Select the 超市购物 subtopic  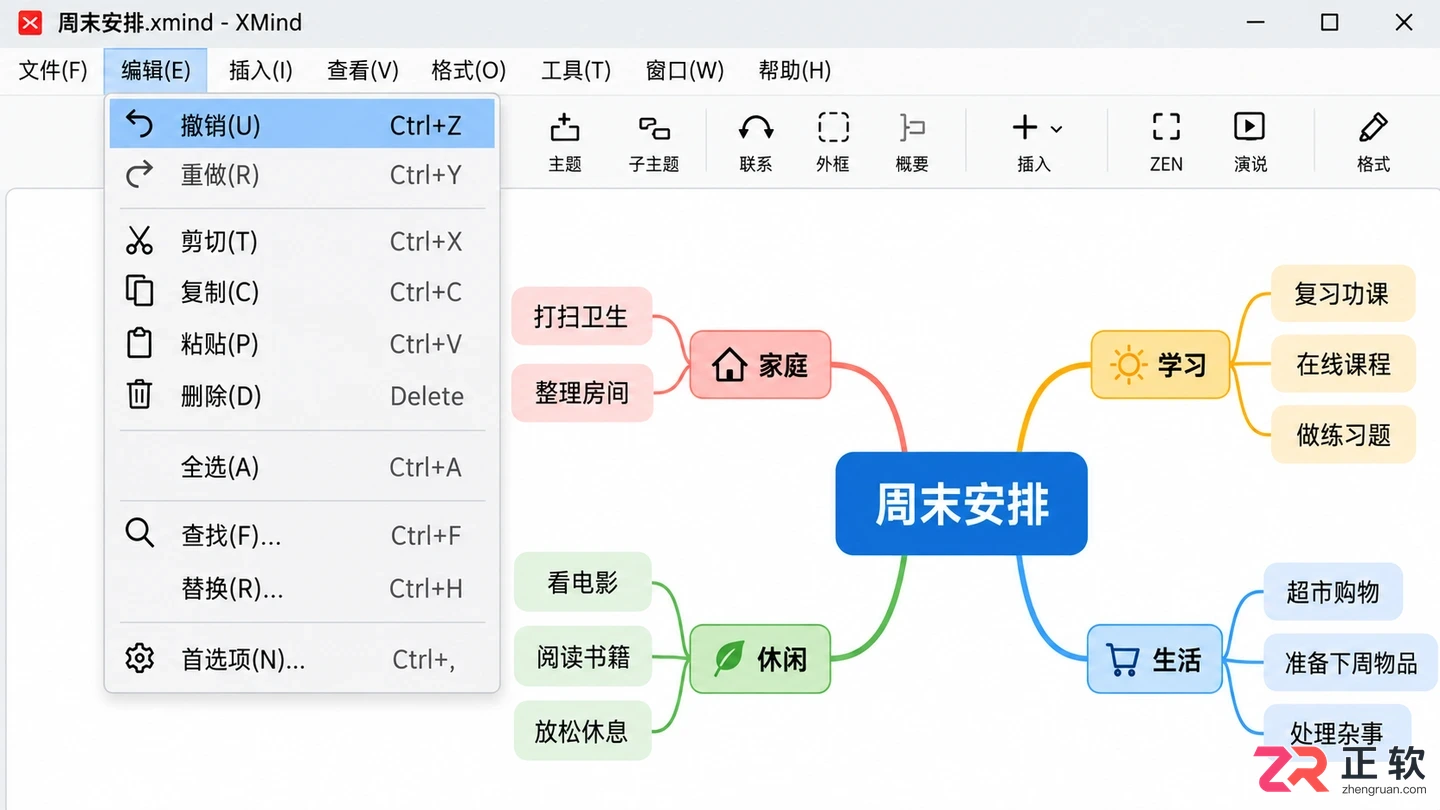[x=1333, y=592]
